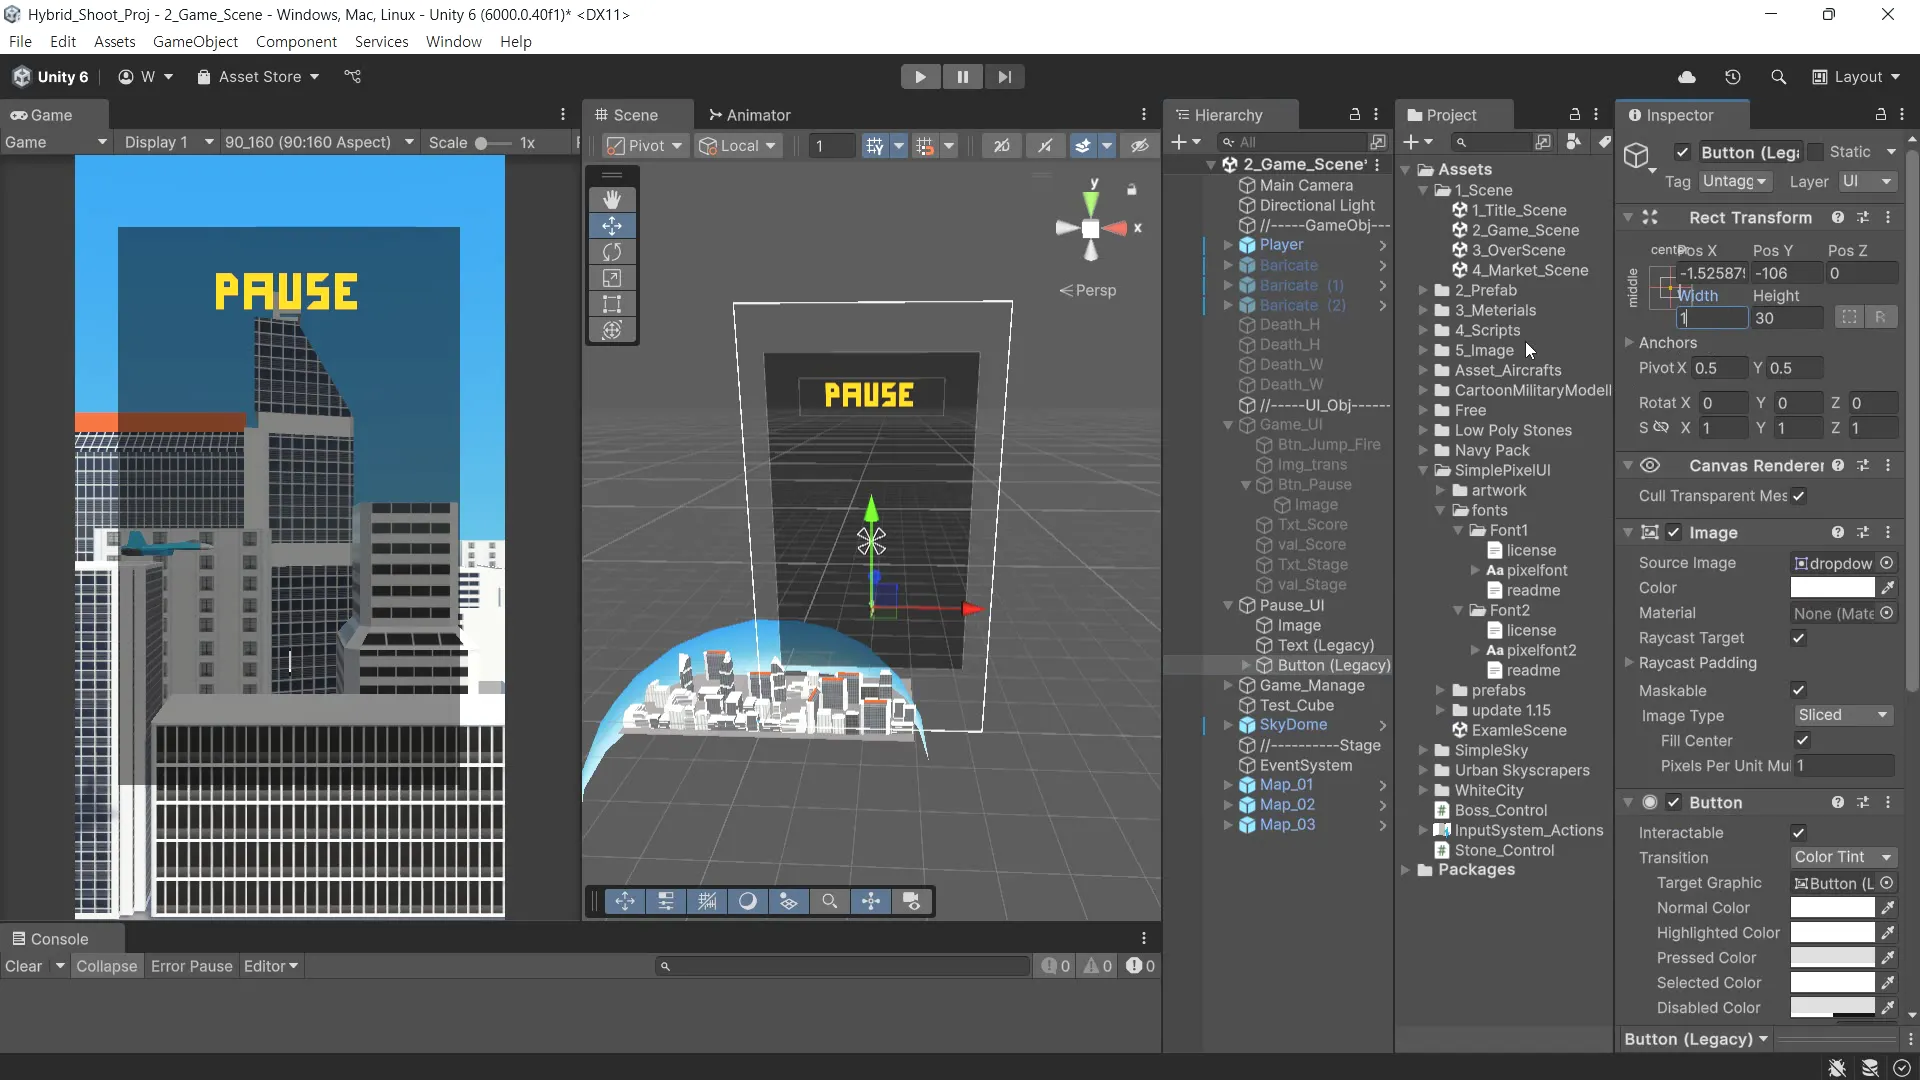
Task: Open the Transition Color Tint dropdown
Action: click(1842, 857)
